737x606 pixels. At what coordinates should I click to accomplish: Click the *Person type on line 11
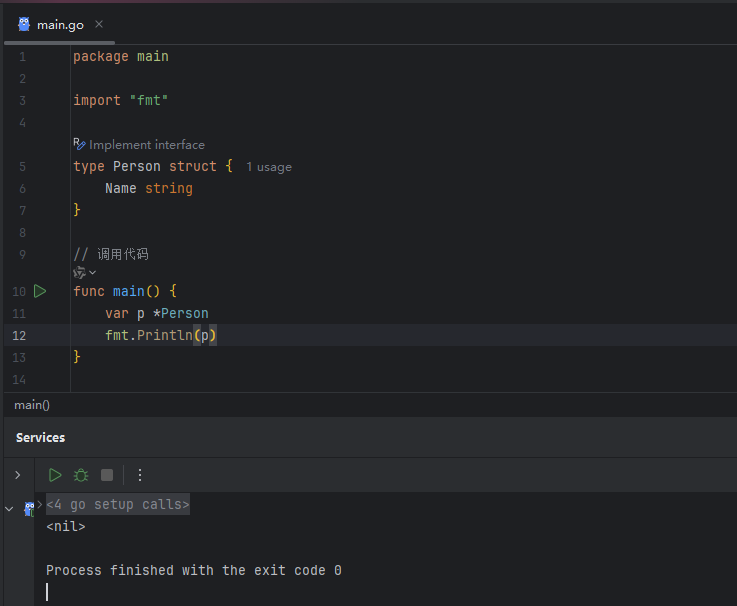[x=181, y=313]
